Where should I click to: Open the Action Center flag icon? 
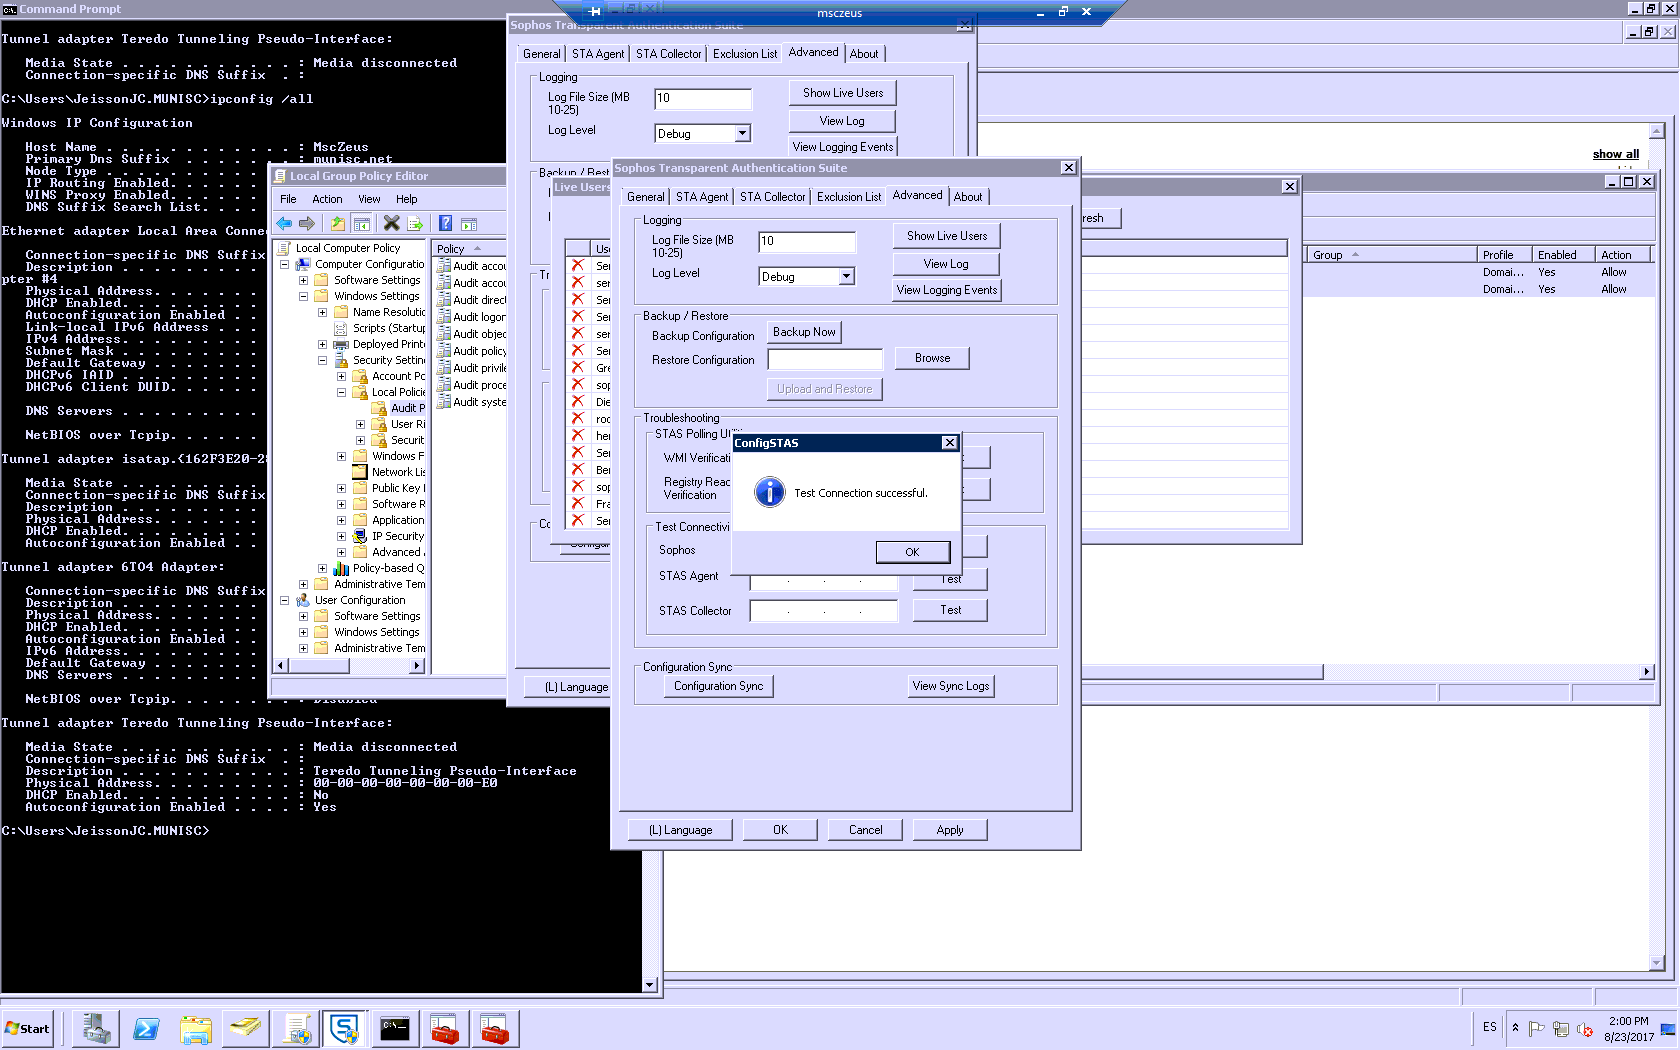pos(1537,1028)
